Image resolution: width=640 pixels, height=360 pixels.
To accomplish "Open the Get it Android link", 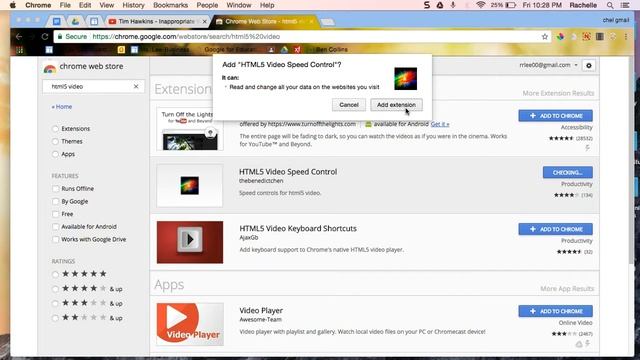I will (x=440, y=124).
